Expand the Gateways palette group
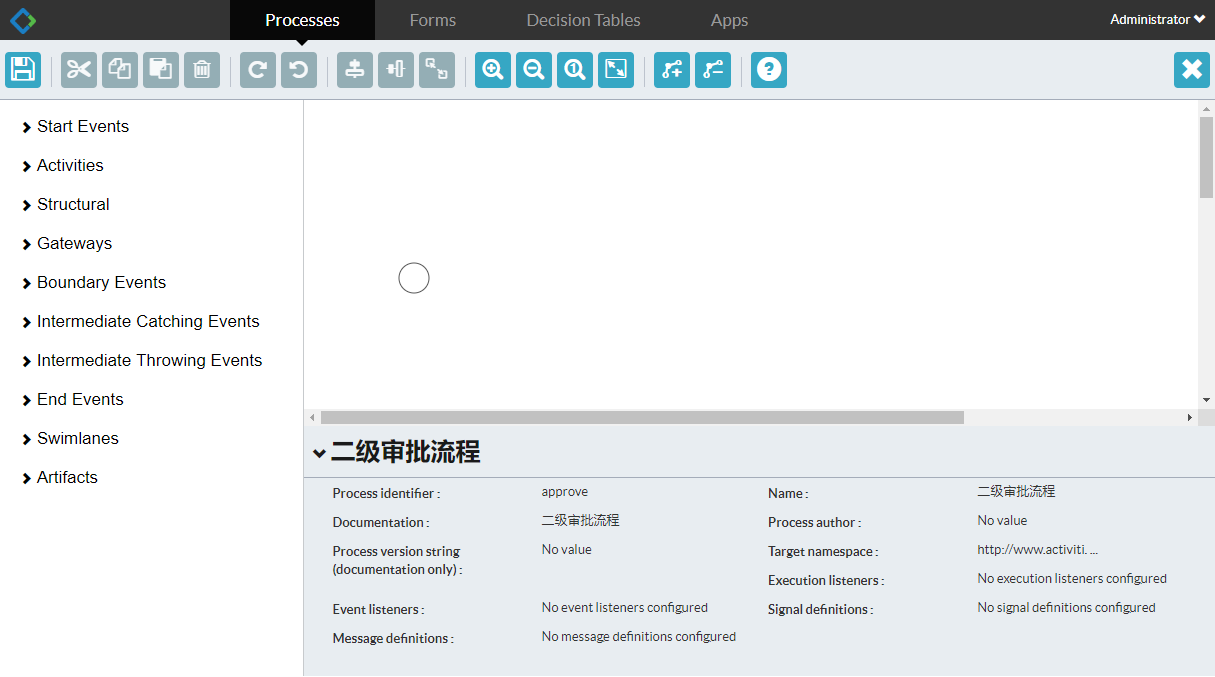Viewport: 1215px width, 677px height. coord(74,244)
